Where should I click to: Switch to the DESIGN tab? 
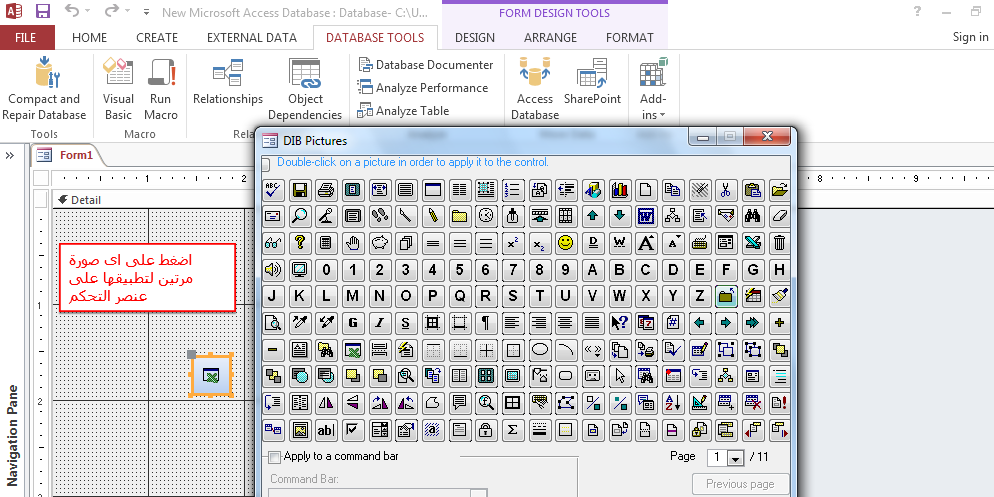pyautogui.click(x=475, y=37)
